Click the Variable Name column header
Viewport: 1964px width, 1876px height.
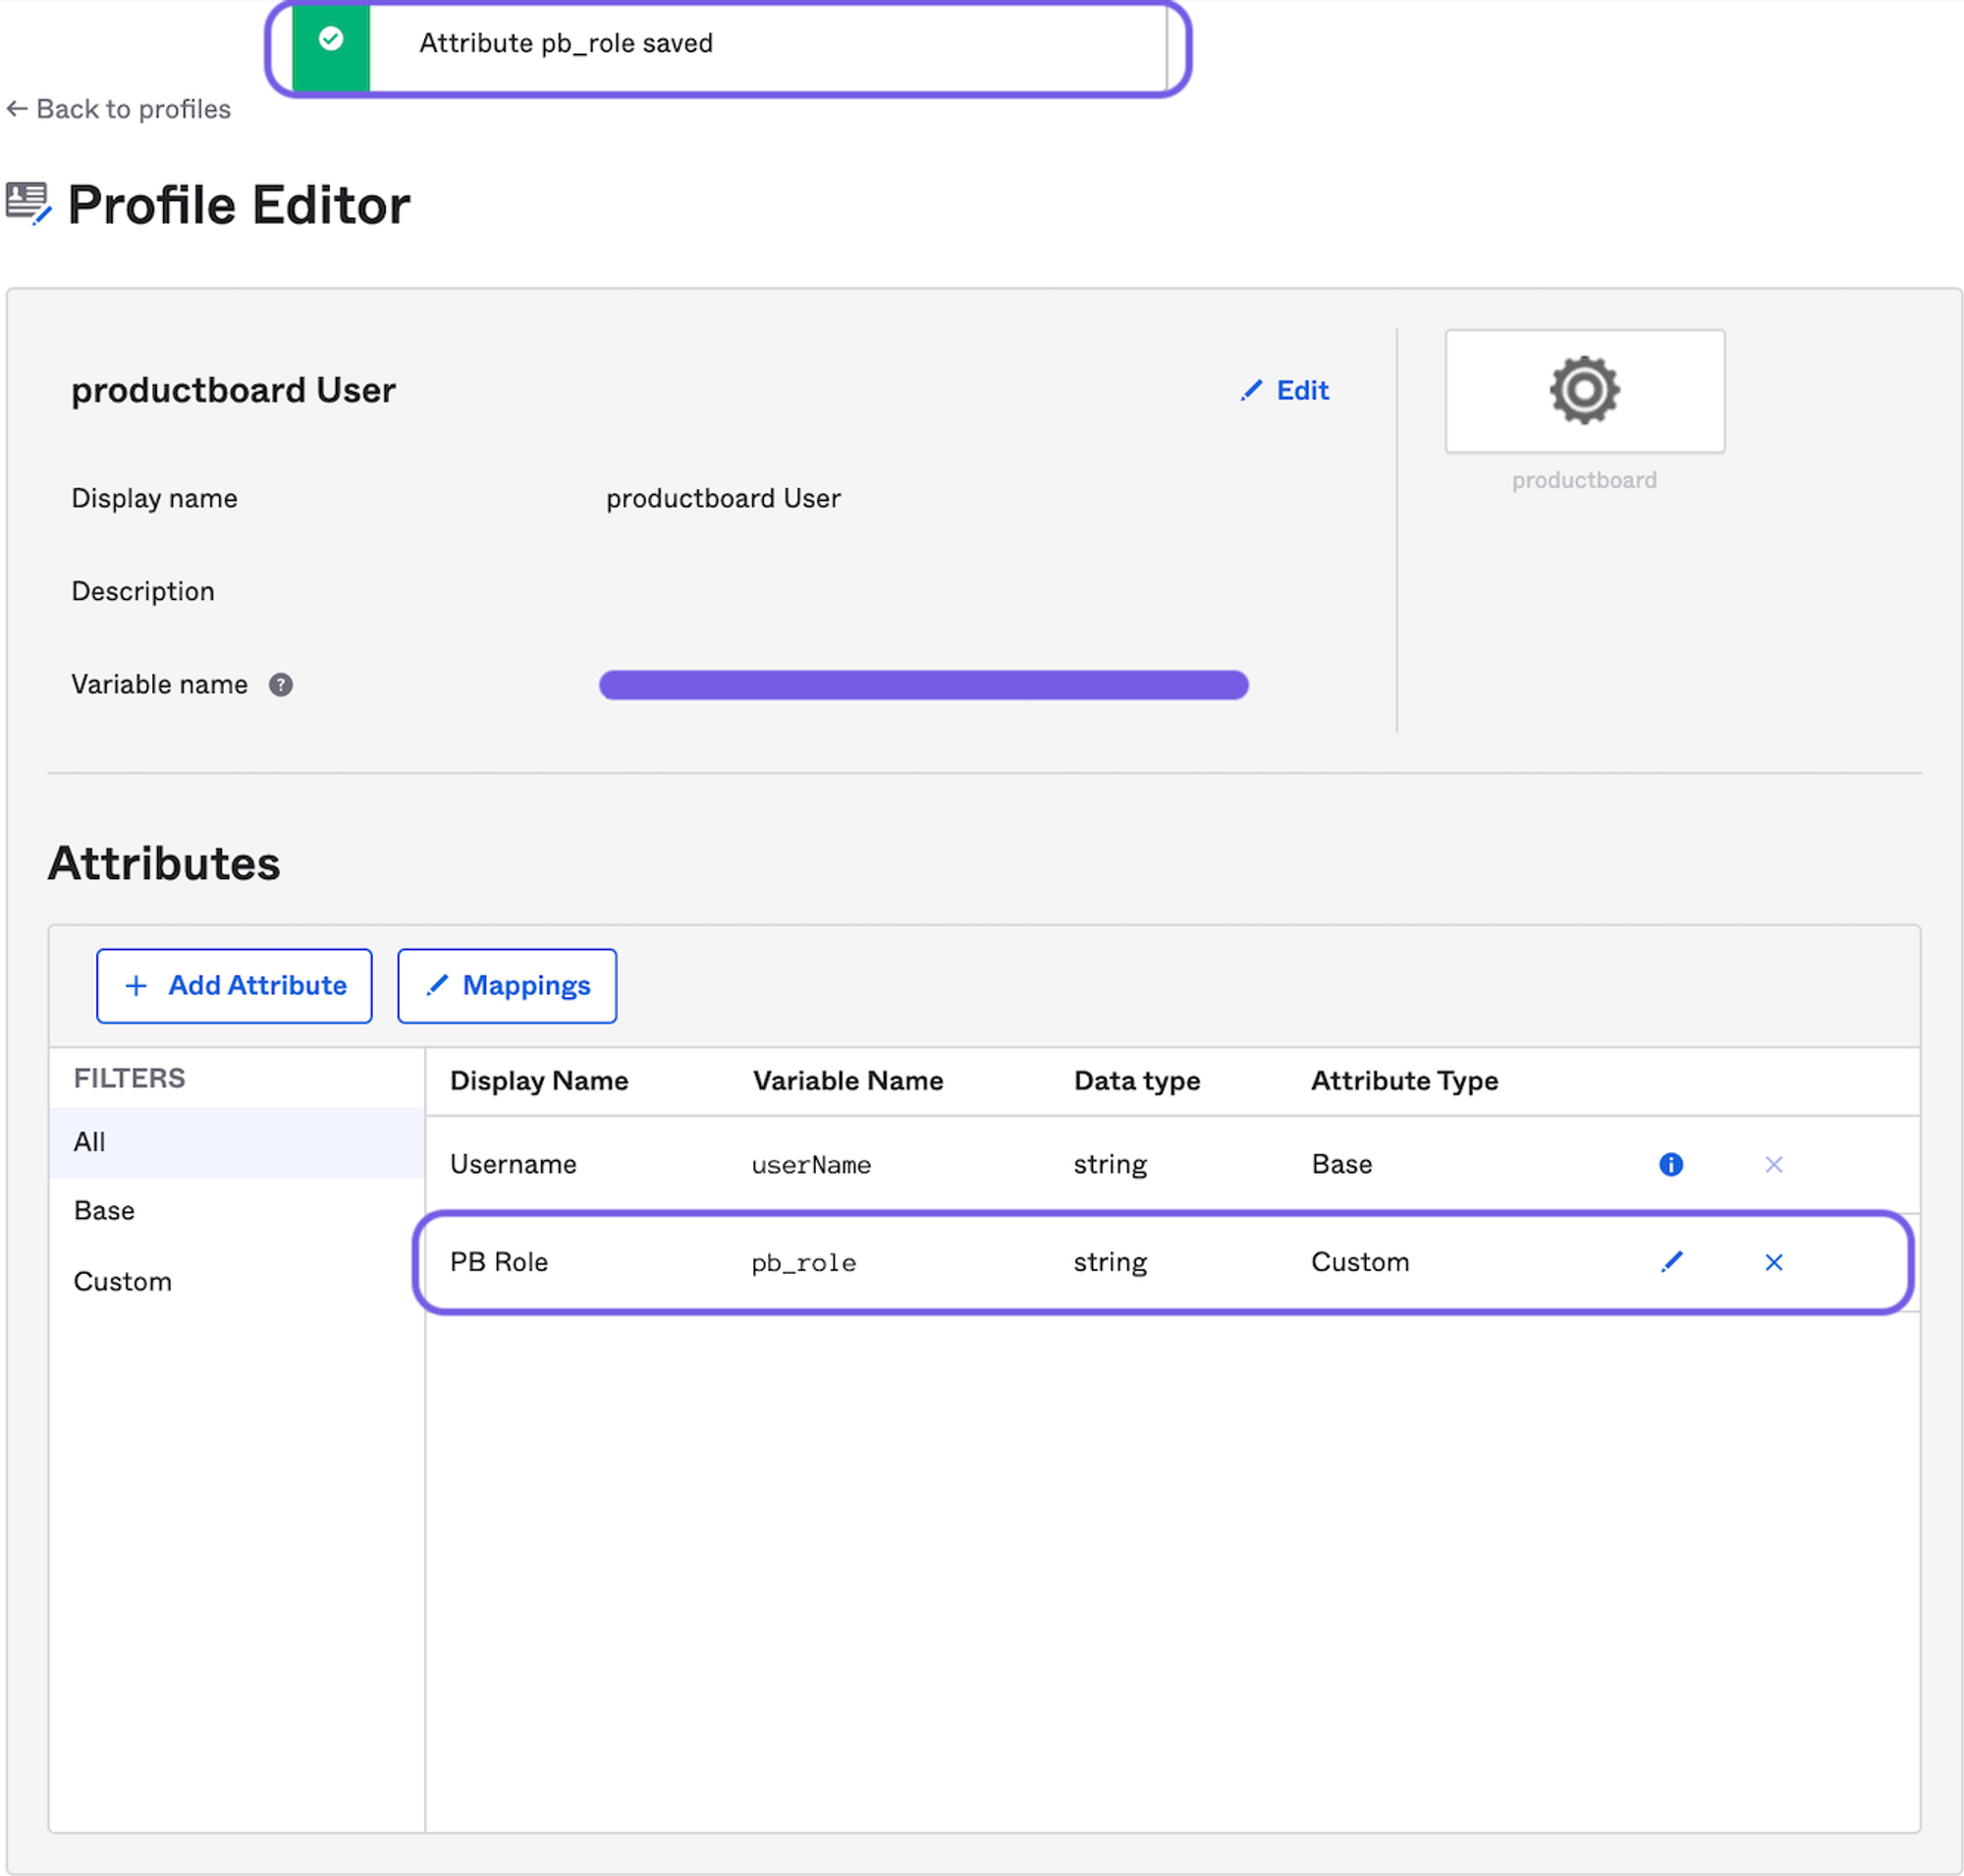[848, 1081]
